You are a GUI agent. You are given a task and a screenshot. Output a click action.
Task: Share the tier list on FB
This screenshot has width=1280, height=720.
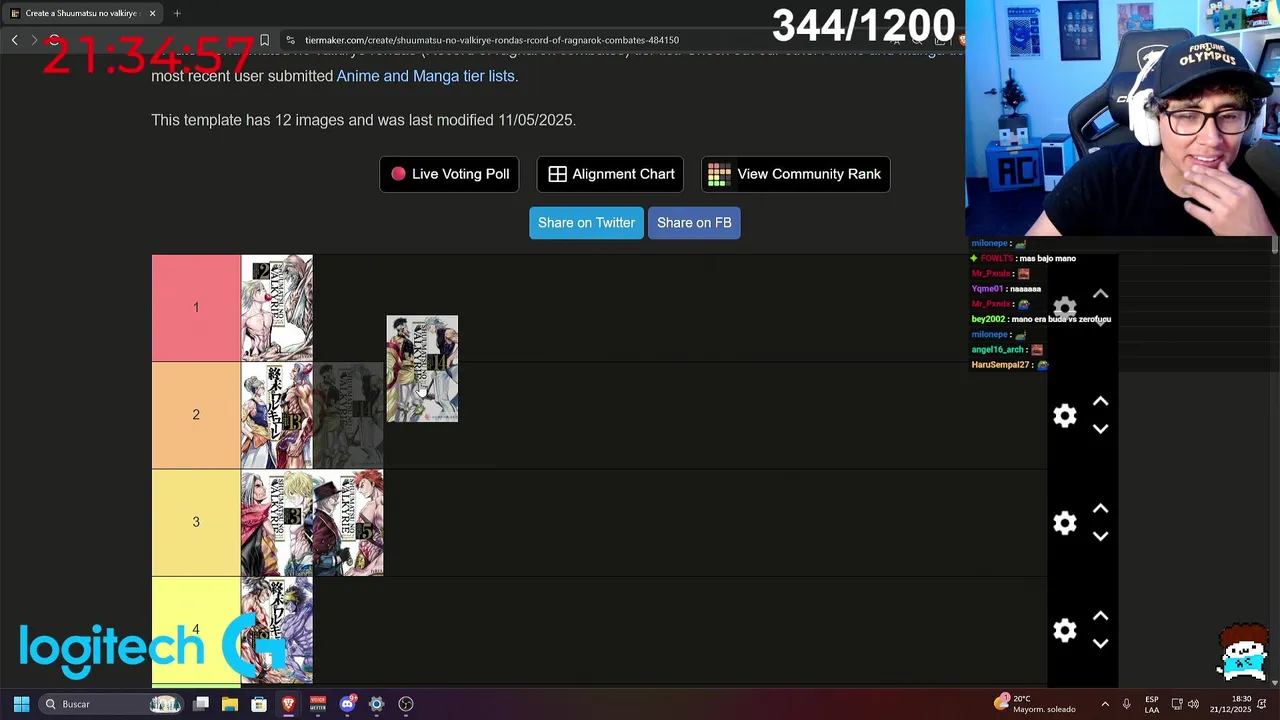tap(694, 223)
